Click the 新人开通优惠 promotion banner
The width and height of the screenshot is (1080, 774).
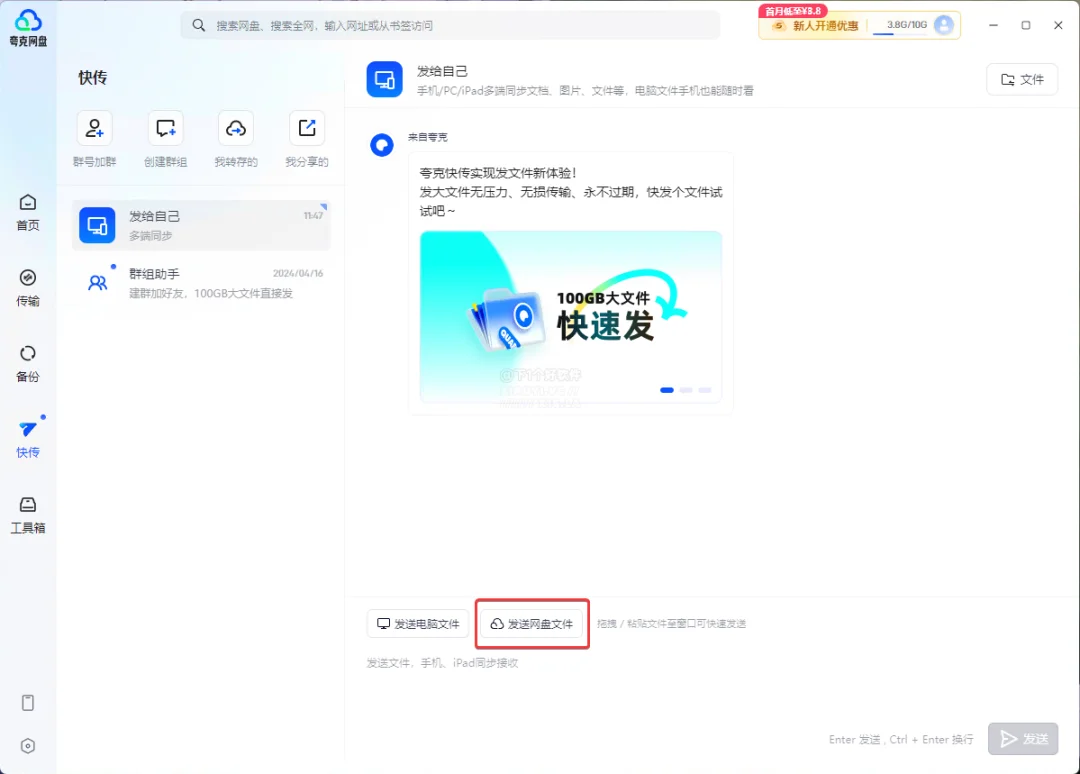tap(816, 25)
